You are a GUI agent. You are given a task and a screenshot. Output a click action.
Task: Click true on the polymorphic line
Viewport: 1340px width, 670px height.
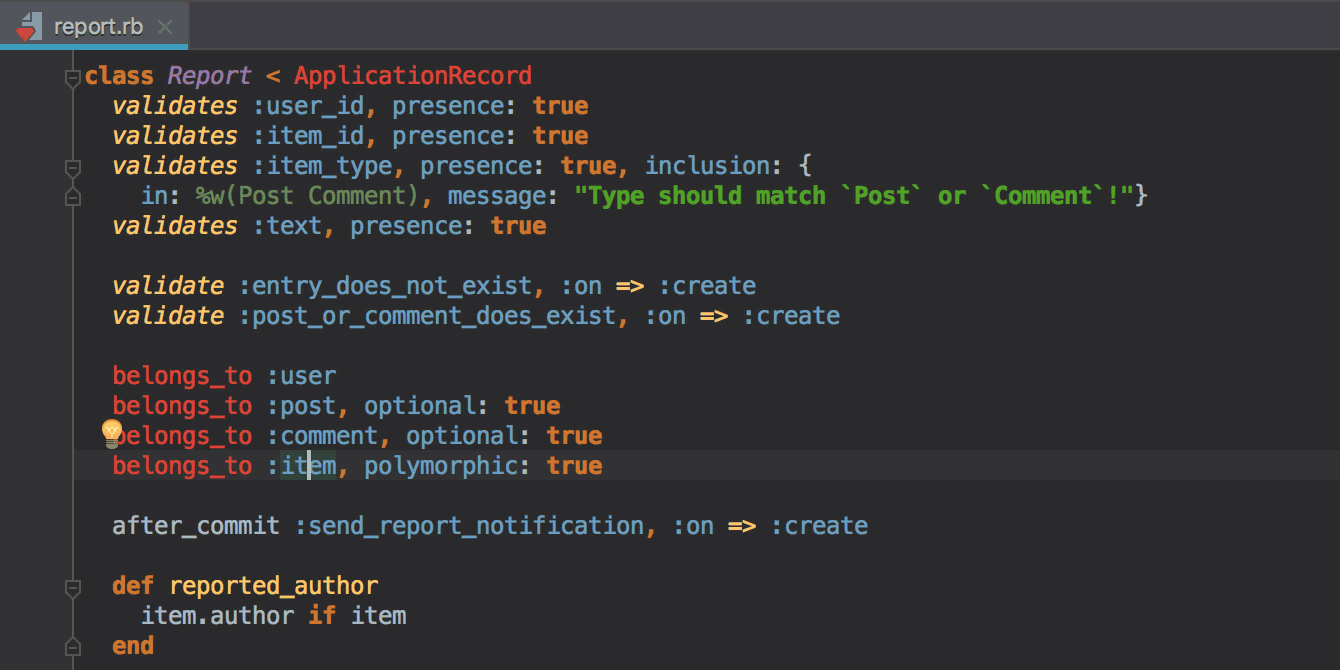(x=574, y=466)
